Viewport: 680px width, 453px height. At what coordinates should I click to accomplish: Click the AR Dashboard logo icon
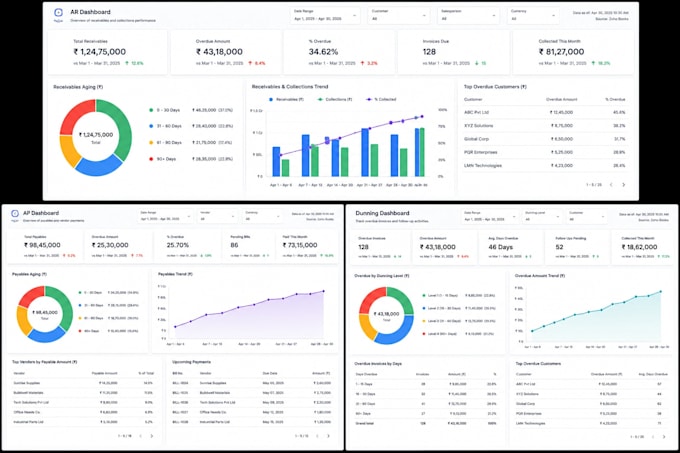pyautogui.click(x=58, y=12)
